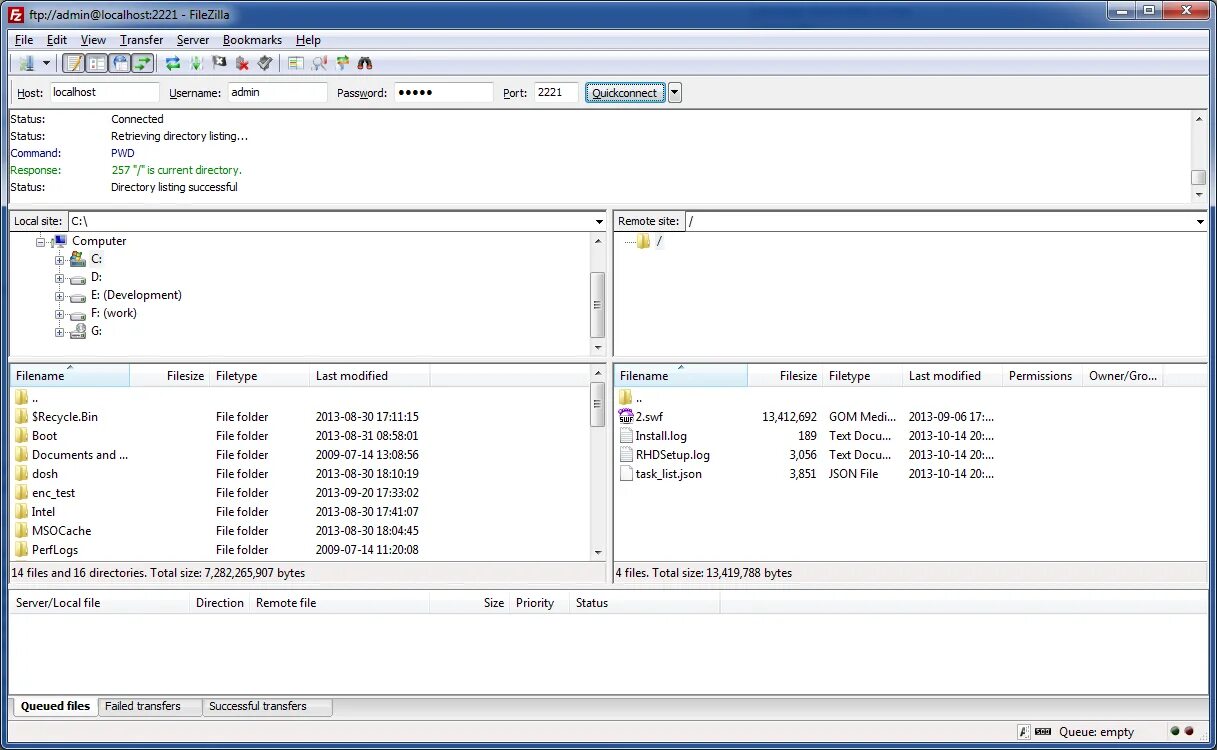Screen dimensions: 1217x750
Task: Select the Boot folder icon
Action: pos(22,436)
